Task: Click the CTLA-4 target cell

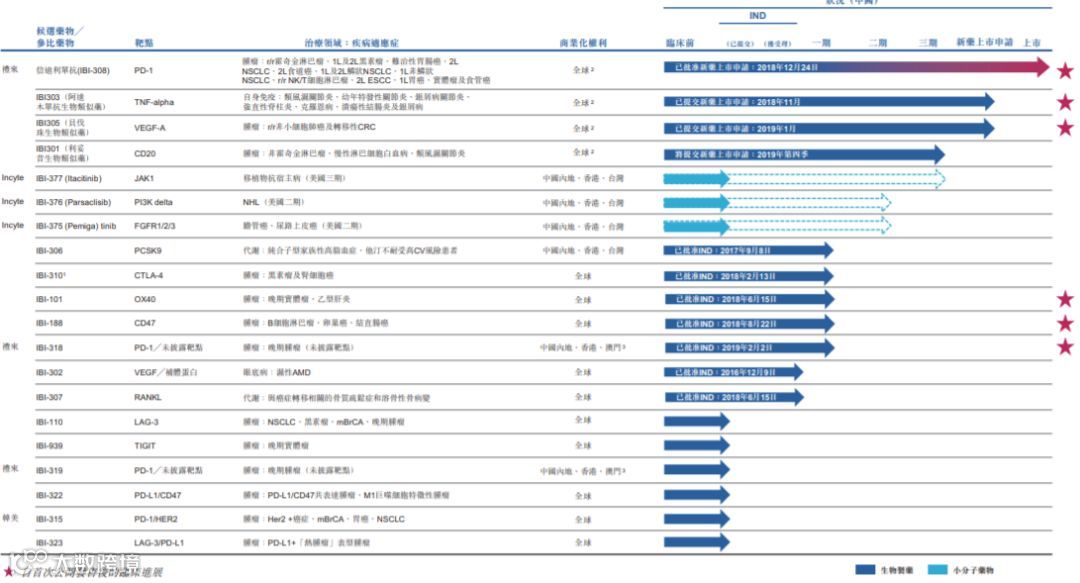Action: point(148,276)
